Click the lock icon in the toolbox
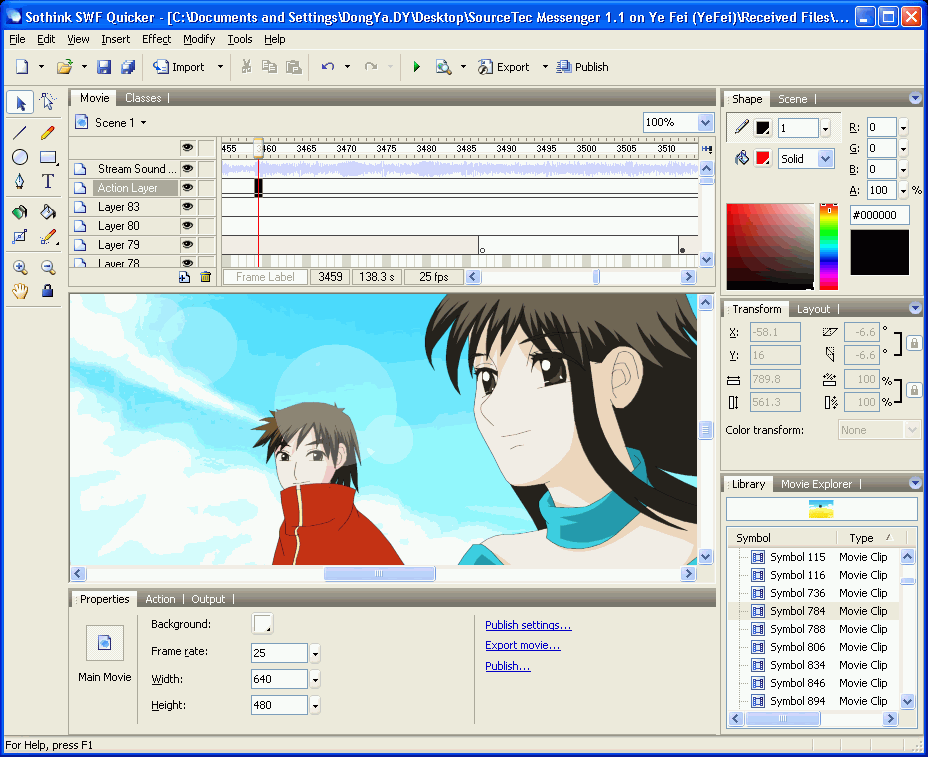This screenshot has height=757, width=928. coord(48,291)
